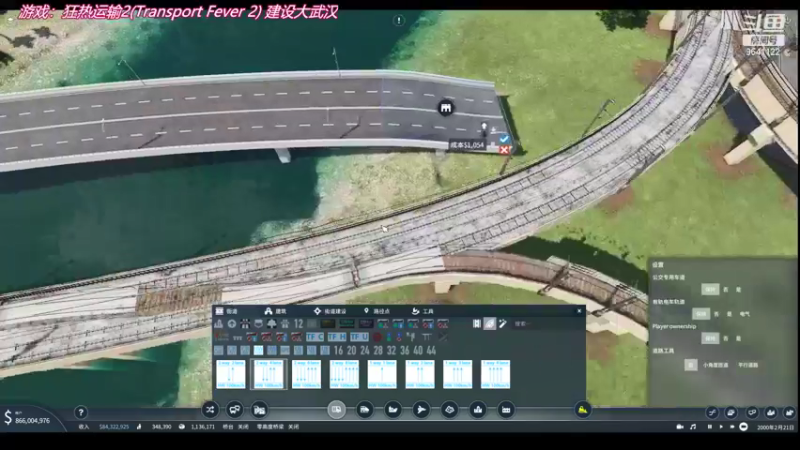Open the line manager shuffle icon

click(x=210, y=410)
